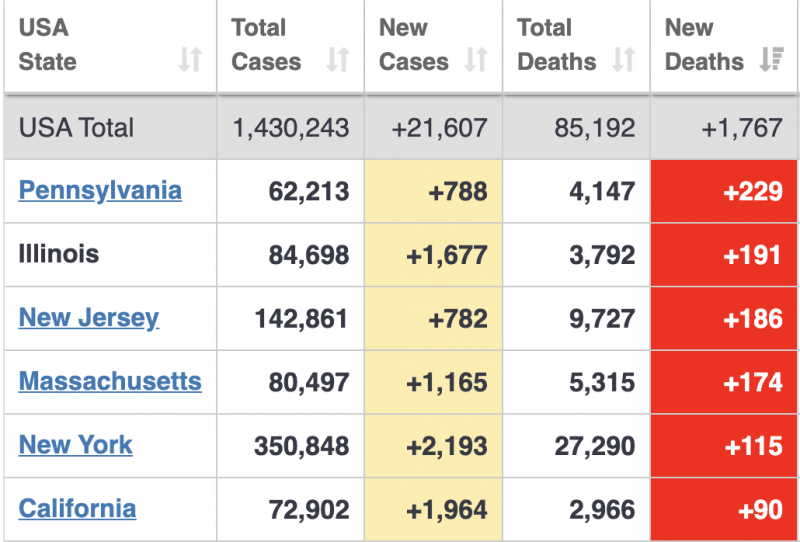Screen dimensions: 800x542
Task: Click California's red +90 new deaths cell
Action: (724, 509)
